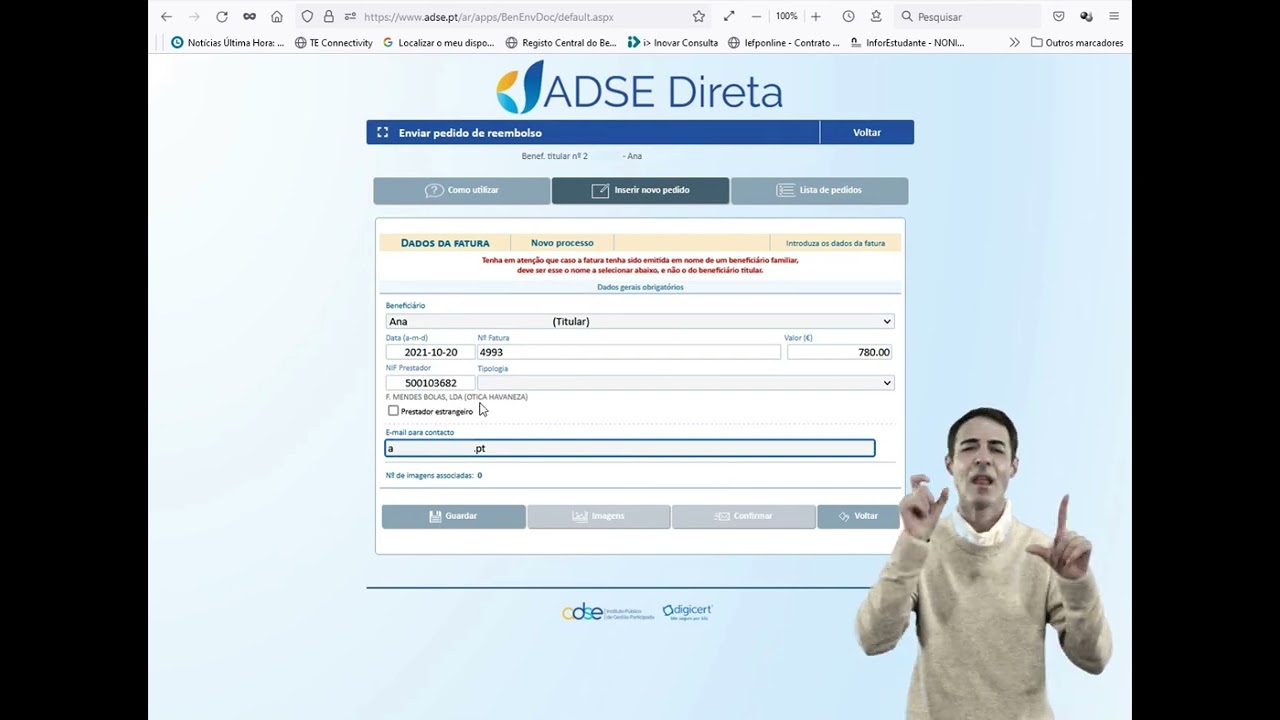Zoom in with plus icon

(x=816, y=17)
